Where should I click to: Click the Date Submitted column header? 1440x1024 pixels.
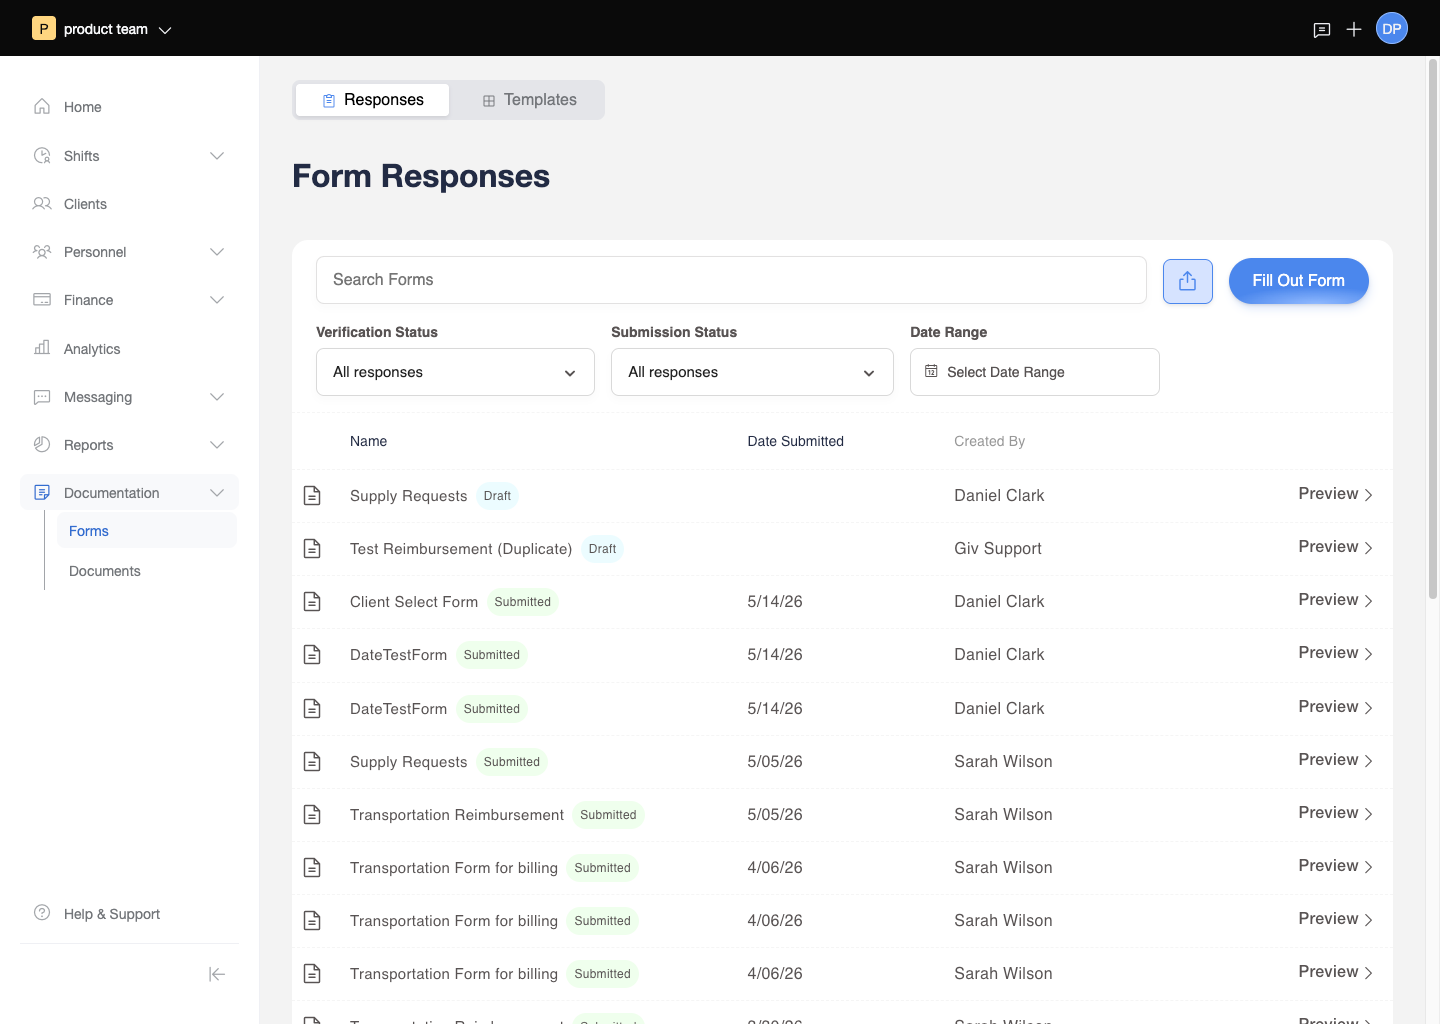pyautogui.click(x=795, y=441)
